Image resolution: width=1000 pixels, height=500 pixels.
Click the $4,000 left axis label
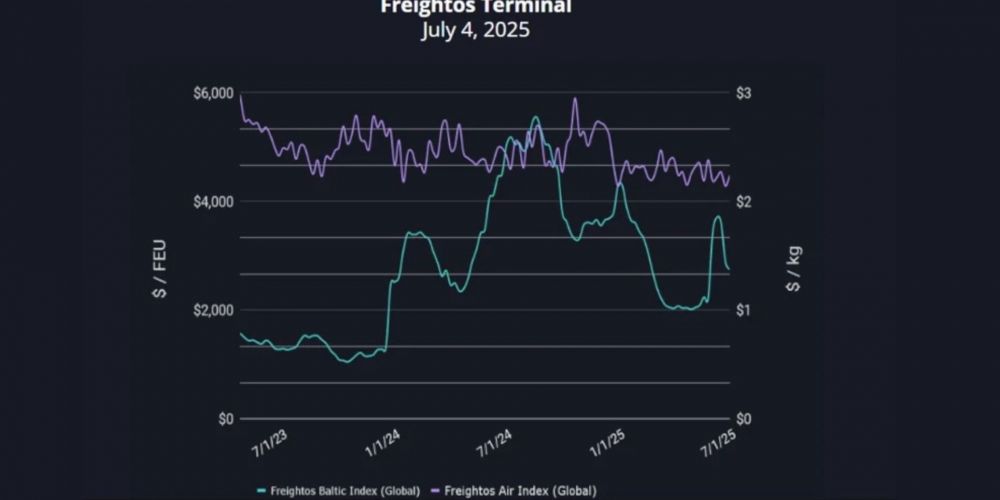click(x=213, y=202)
